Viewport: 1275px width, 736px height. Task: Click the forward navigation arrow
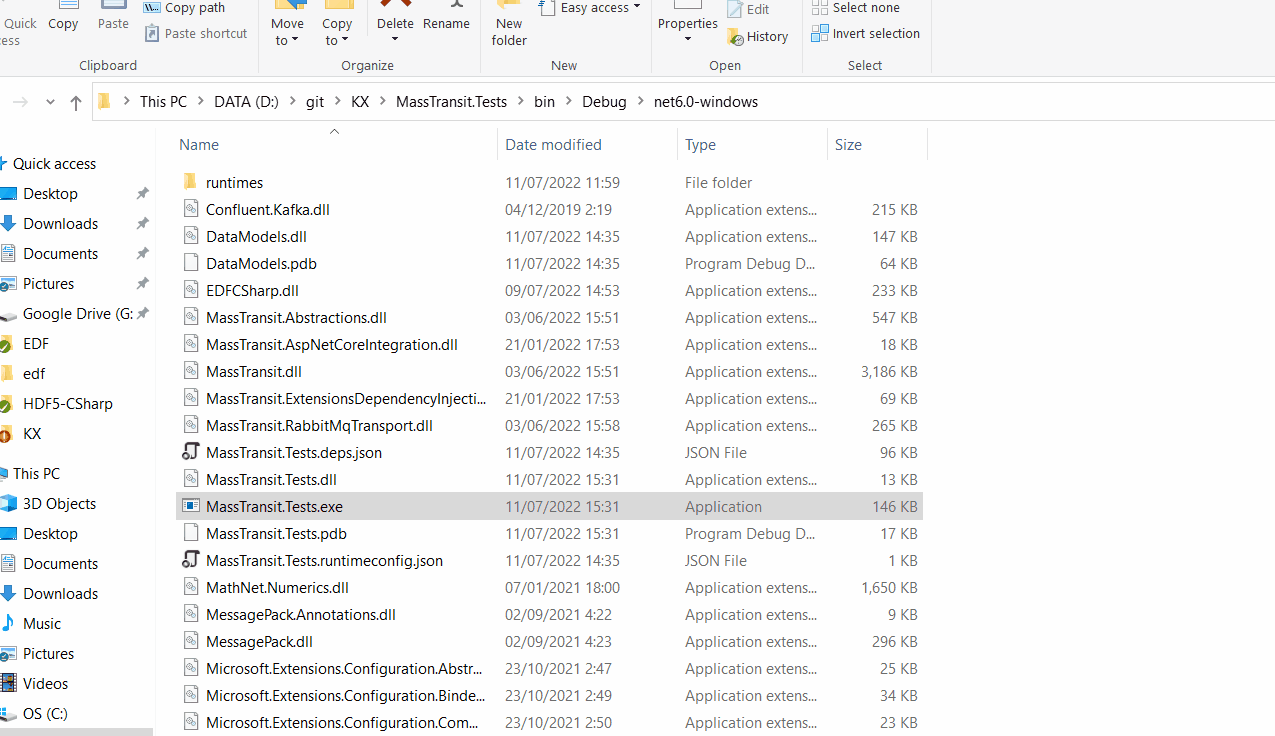(x=21, y=102)
